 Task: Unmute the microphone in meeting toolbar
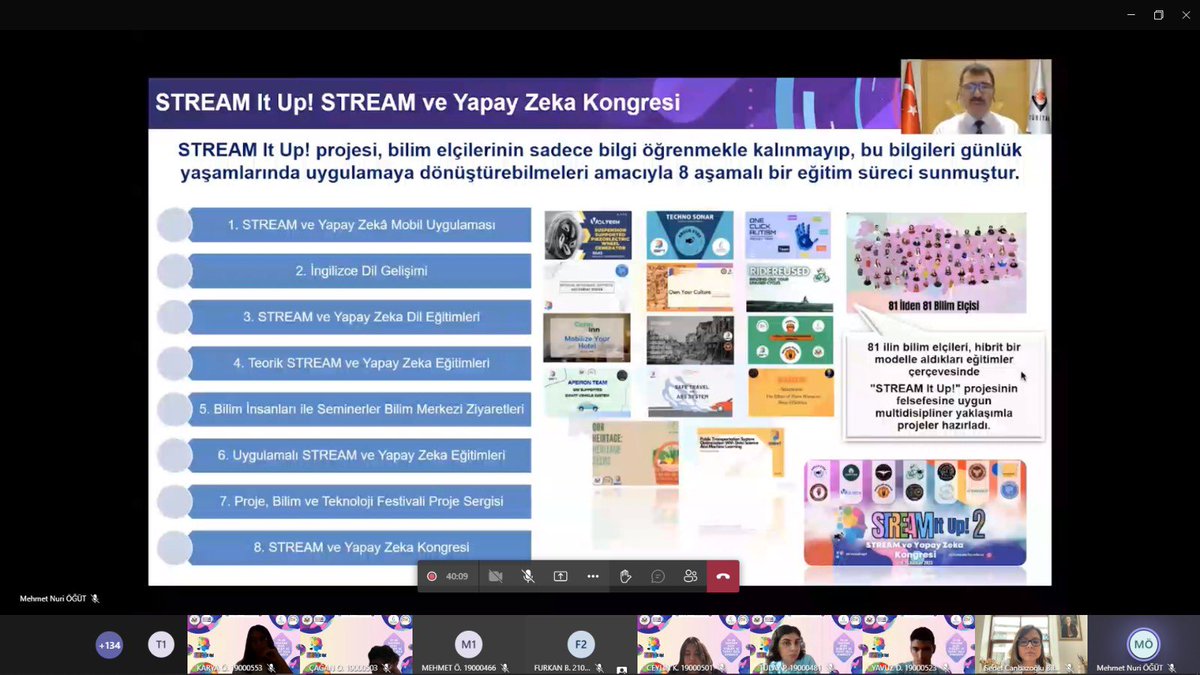(528, 576)
